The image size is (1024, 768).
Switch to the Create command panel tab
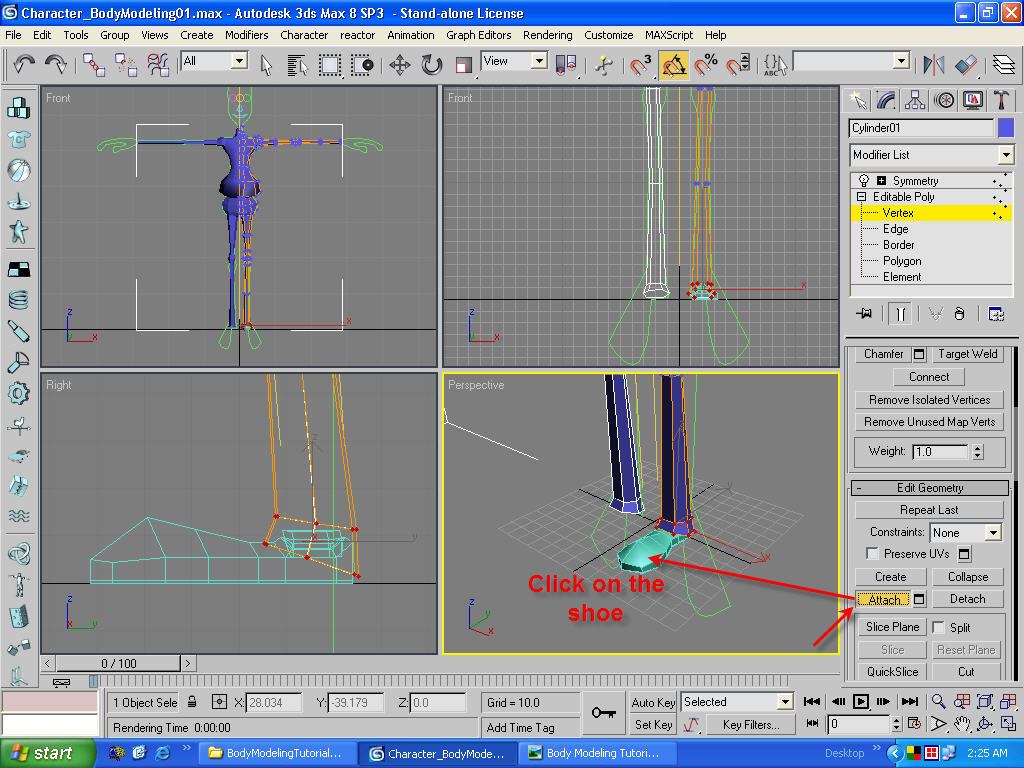click(858, 100)
